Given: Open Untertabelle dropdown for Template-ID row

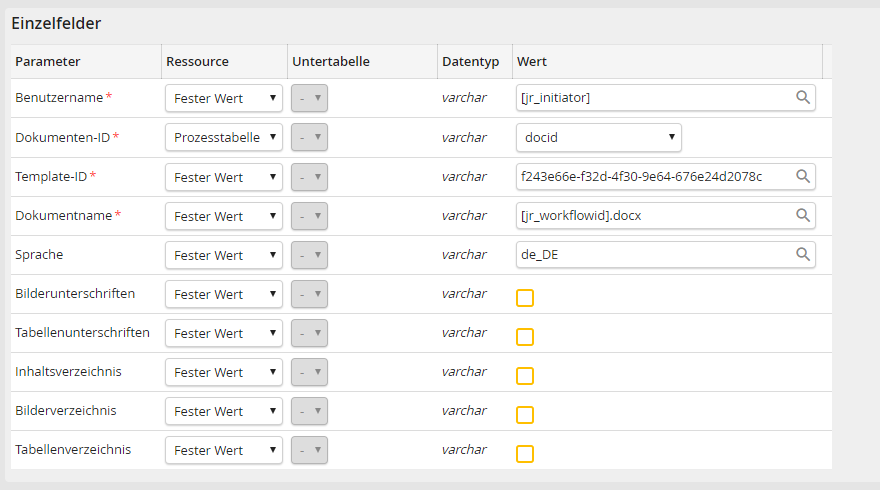Looking at the screenshot, I should 309,177.
